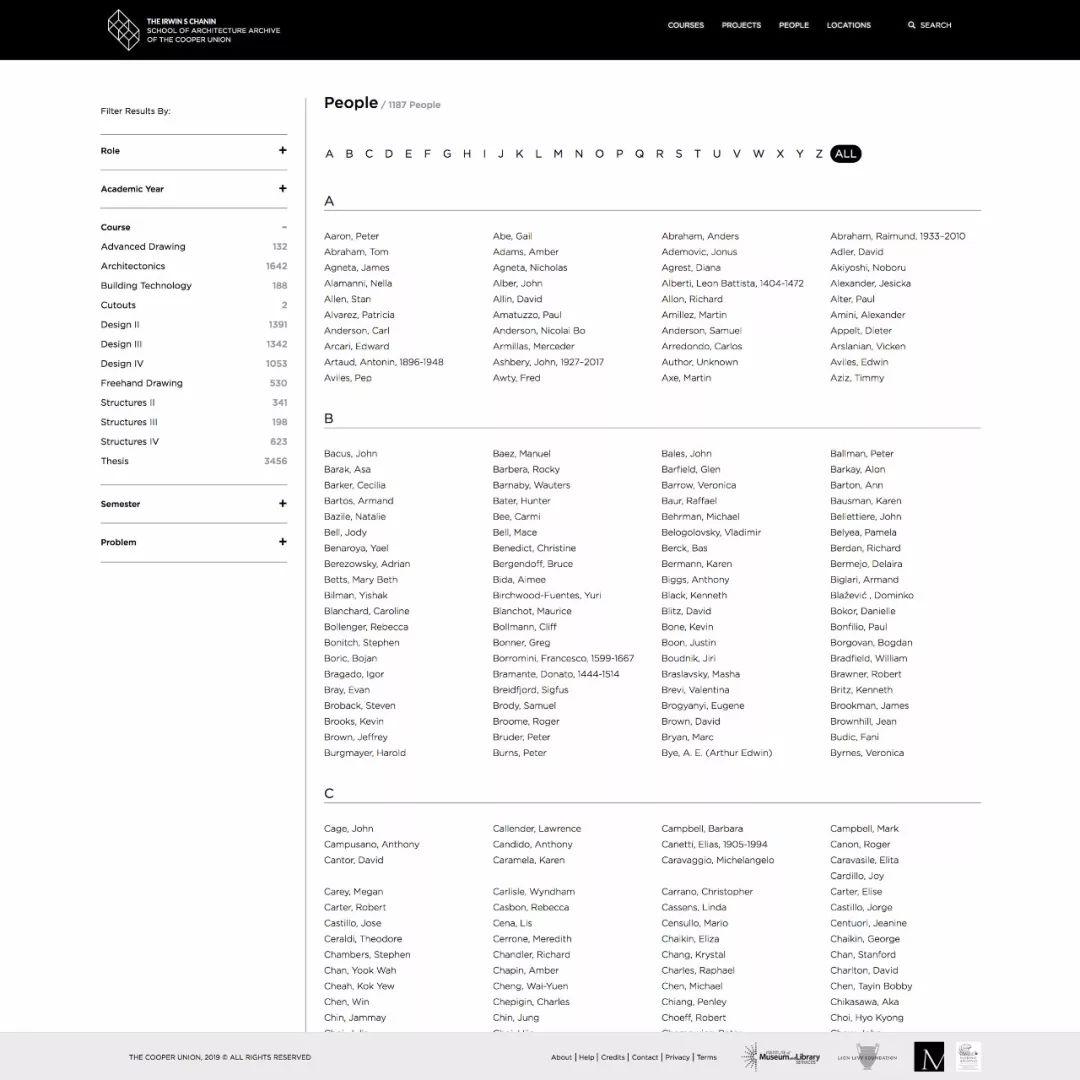Open Bacus, John's page
This screenshot has width=1080, height=1080.
351,453
